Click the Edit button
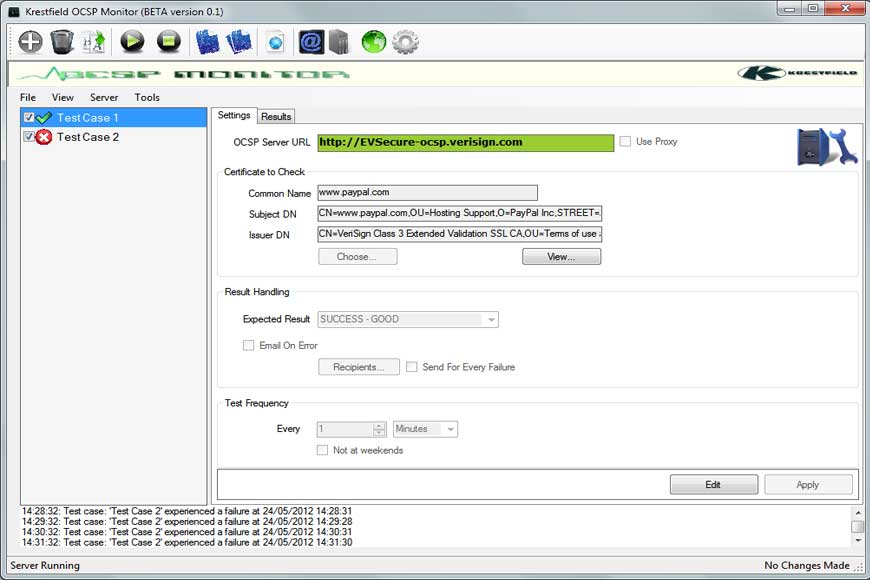870x580 pixels. 714,485
